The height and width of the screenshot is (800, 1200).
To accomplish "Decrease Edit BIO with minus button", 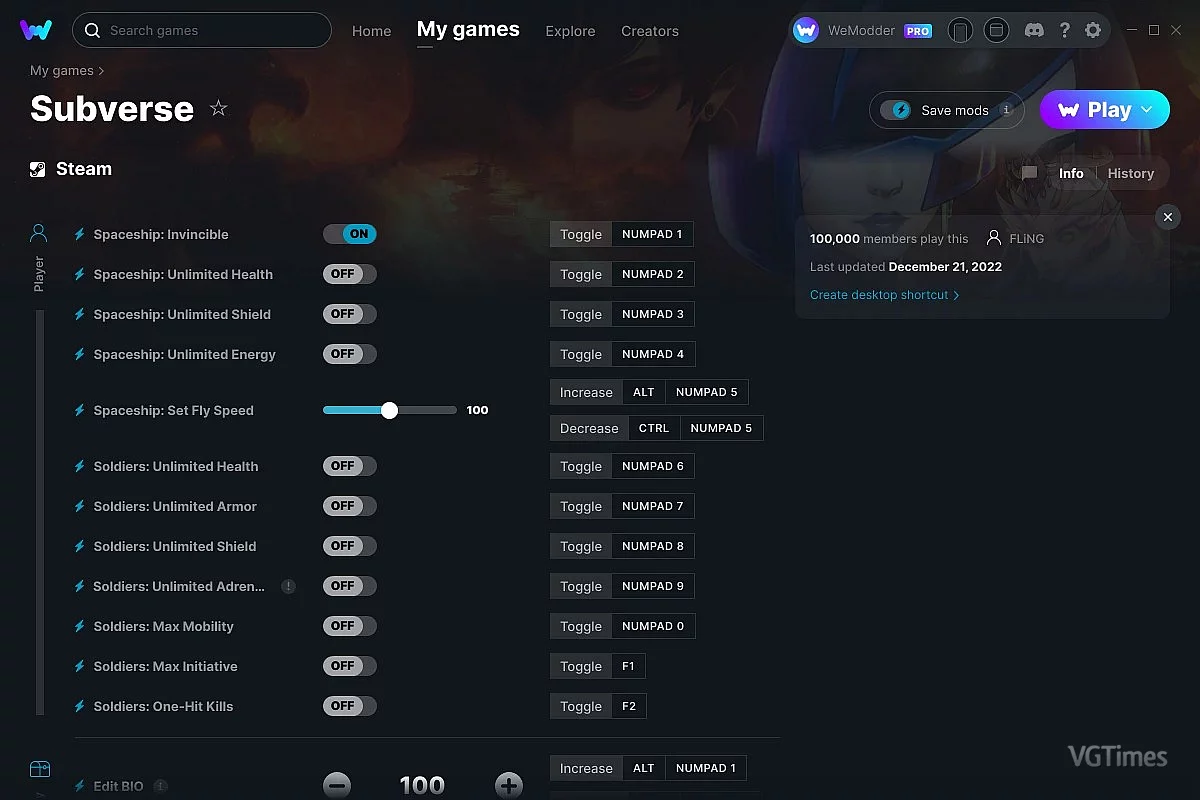I will pyautogui.click(x=337, y=785).
